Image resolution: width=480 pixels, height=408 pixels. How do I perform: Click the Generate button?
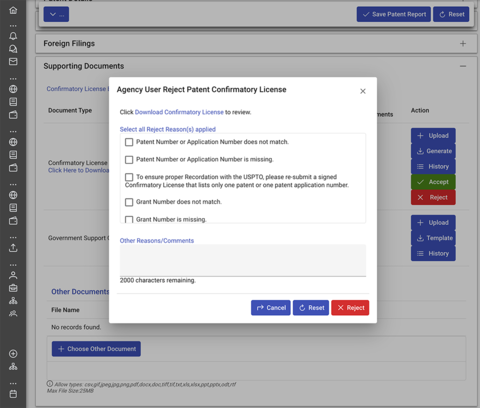(x=433, y=151)
